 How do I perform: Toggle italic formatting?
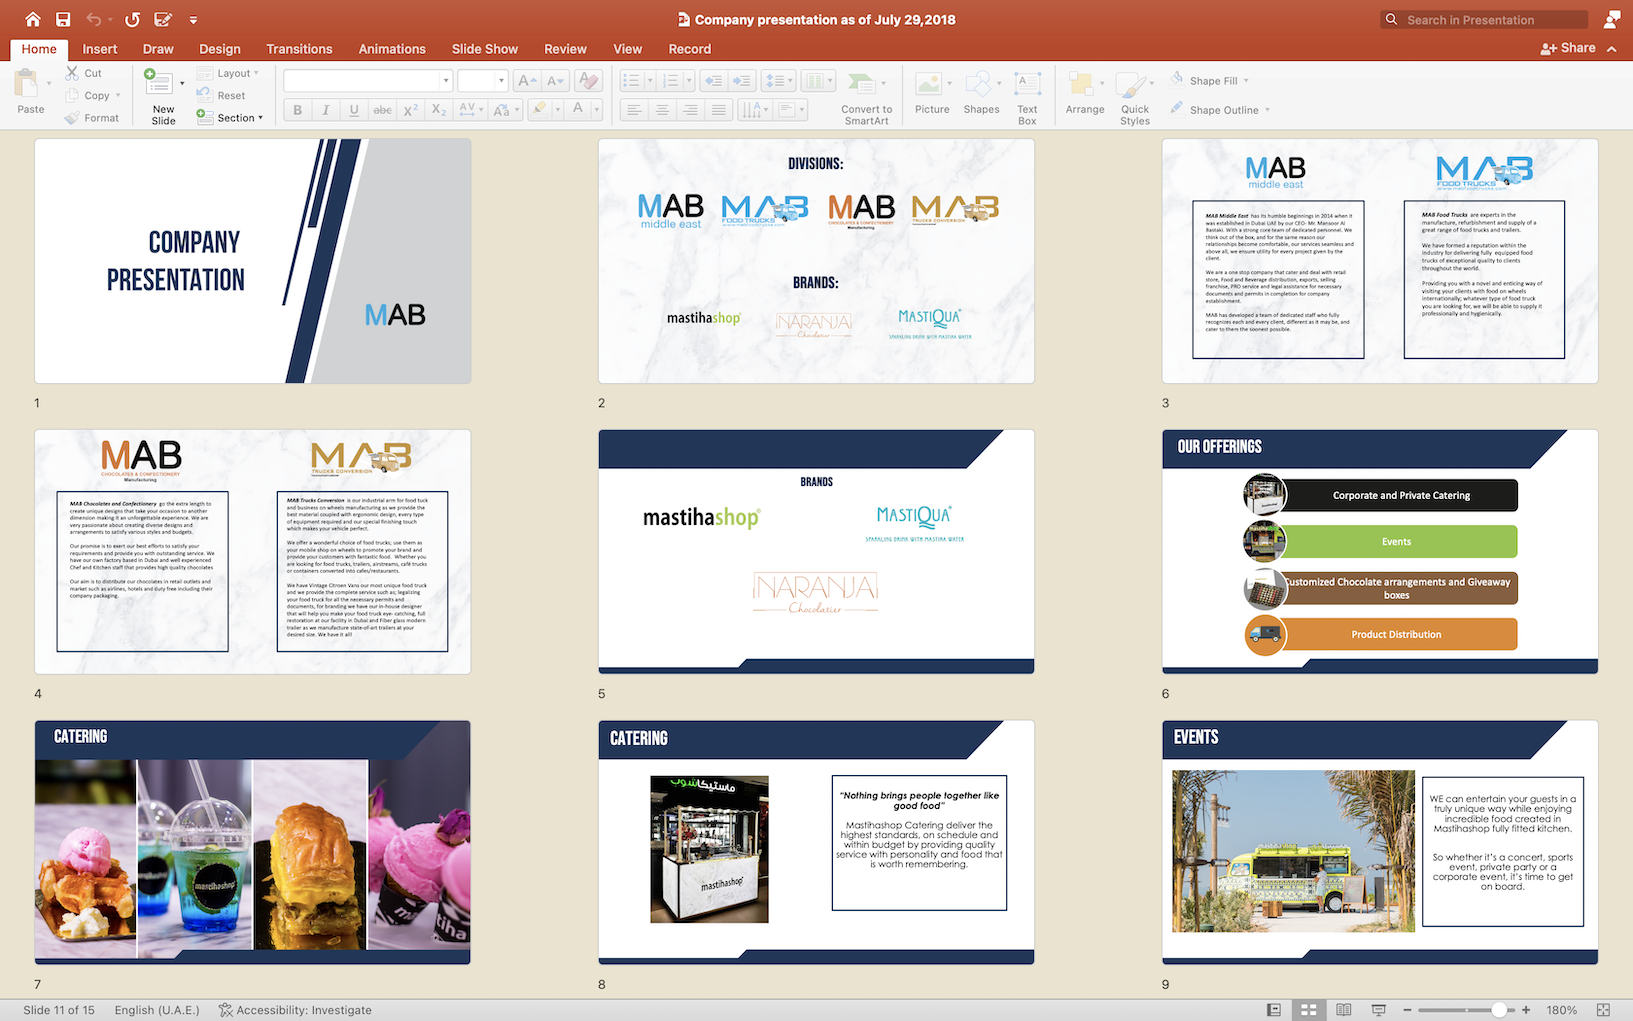(325, 110)
